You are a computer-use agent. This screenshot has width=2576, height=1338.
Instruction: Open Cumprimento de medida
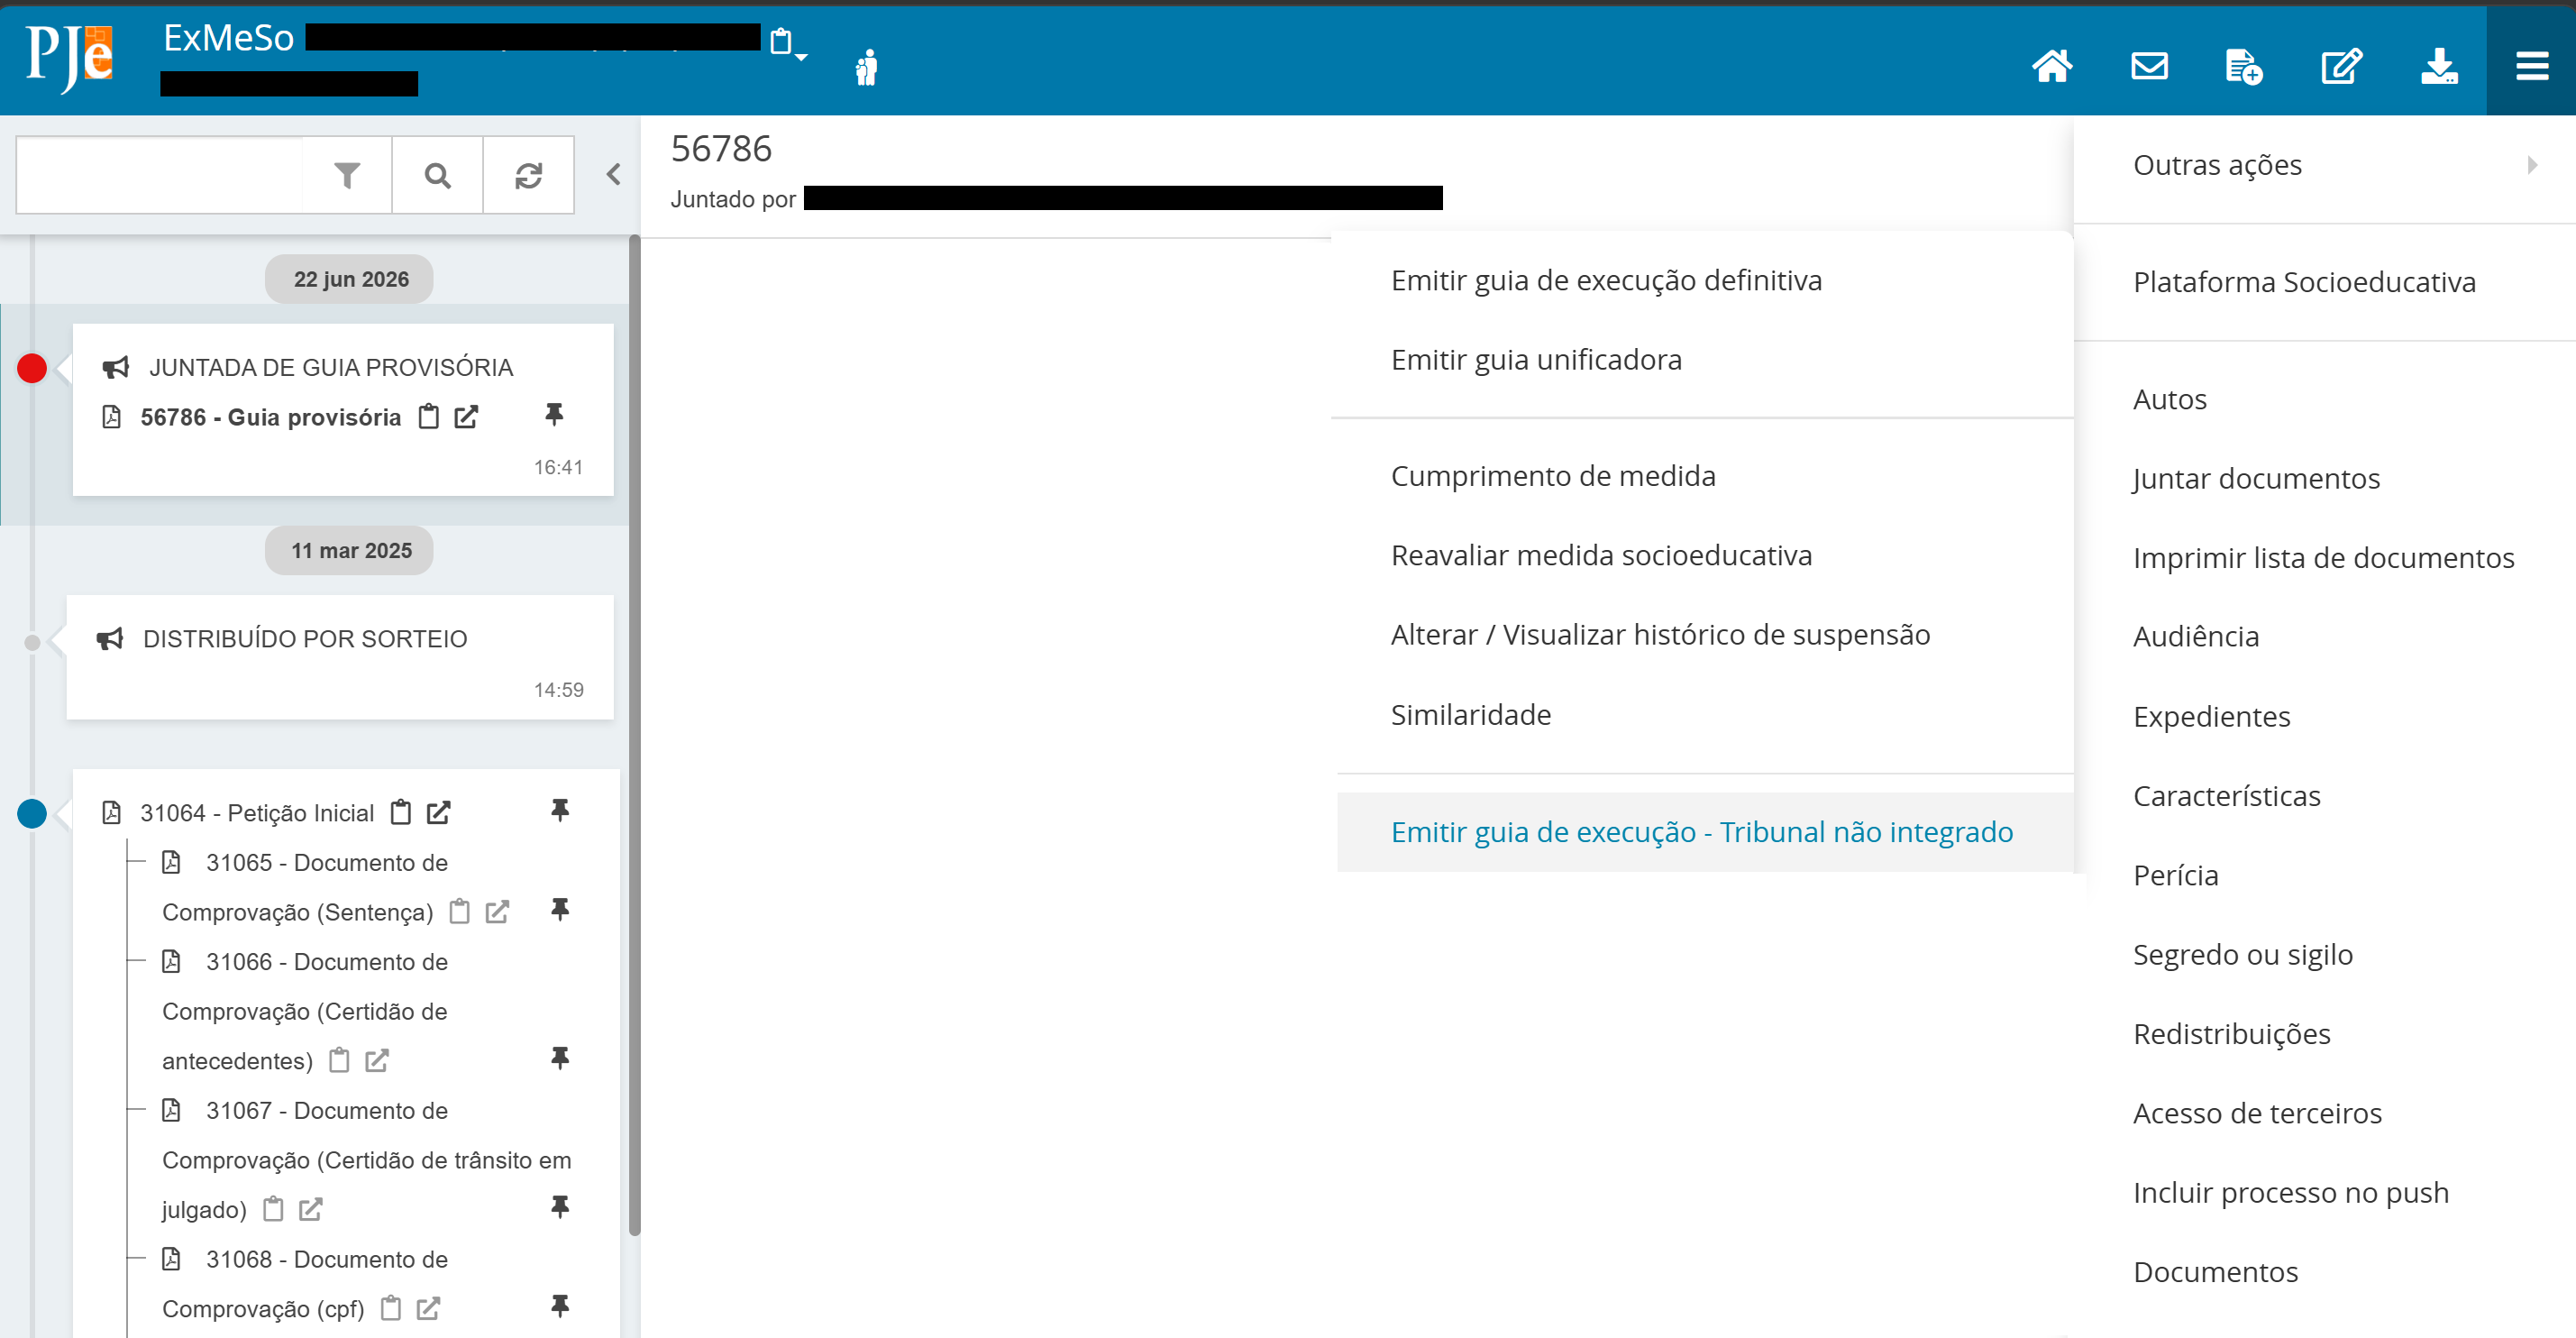(x=1553, y=476)
